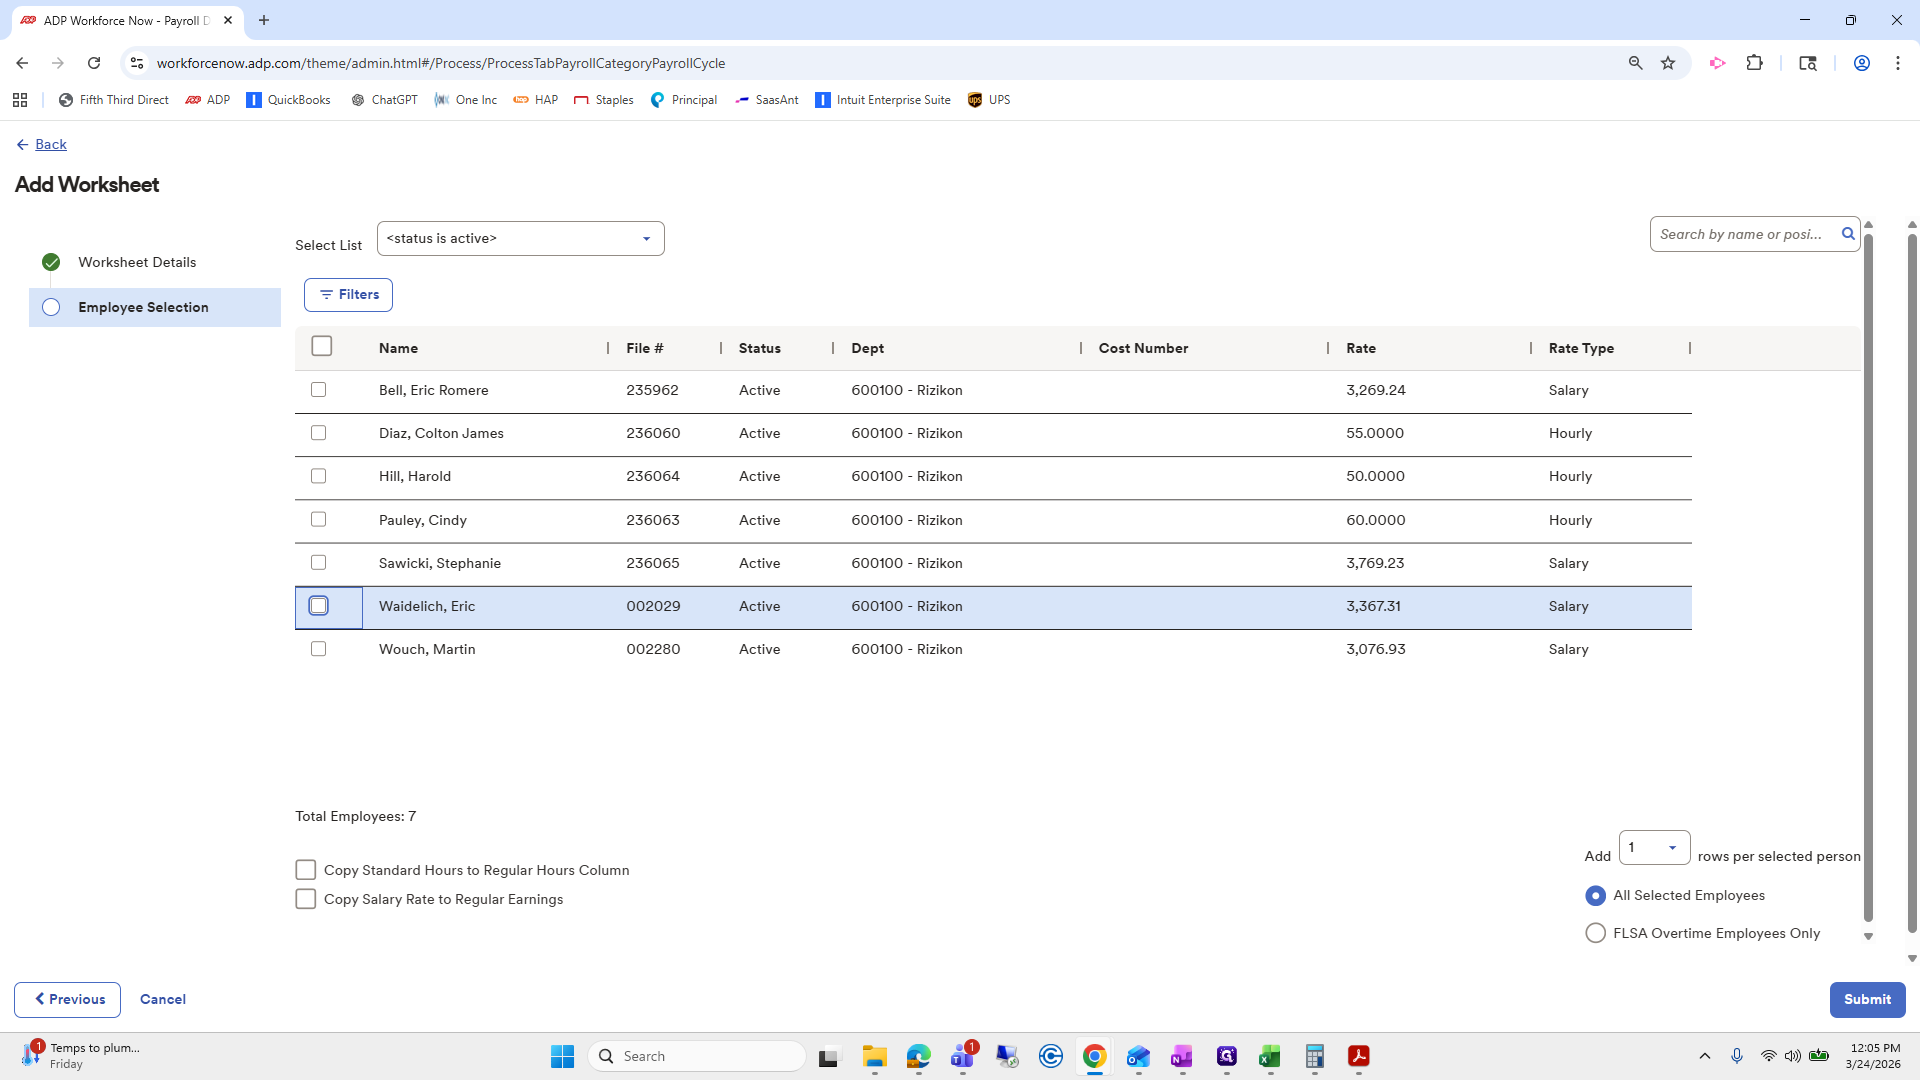Open the Select List status dropdown
This screenshot has height=1080, width=1920.
click(x=520, y=239)
